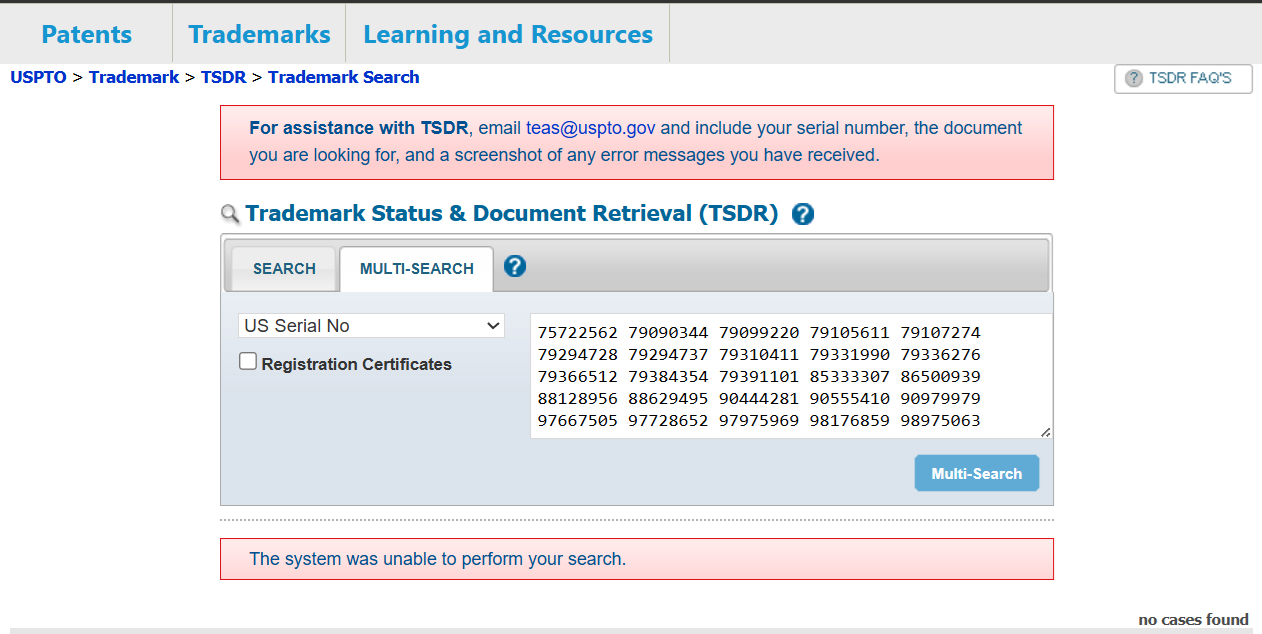
Task: Toggle the Registration Certificates checkbox
Action: click(248, 362)
